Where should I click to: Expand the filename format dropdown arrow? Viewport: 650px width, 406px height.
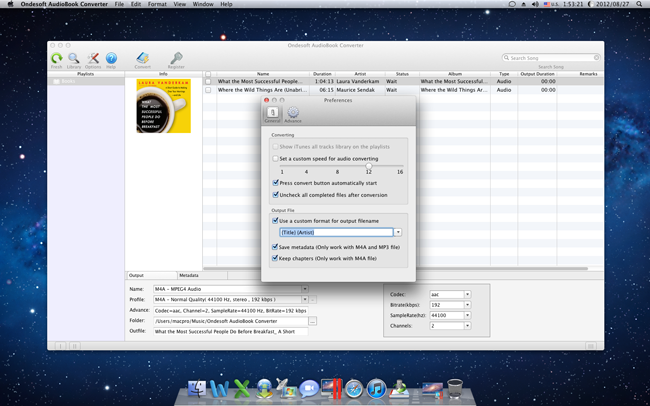click(397, 232)
